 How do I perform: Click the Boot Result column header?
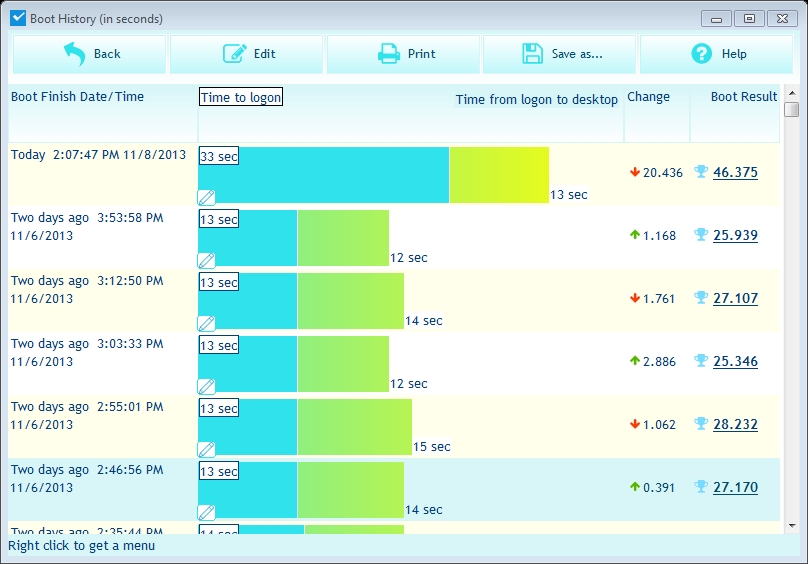[743, 97]
